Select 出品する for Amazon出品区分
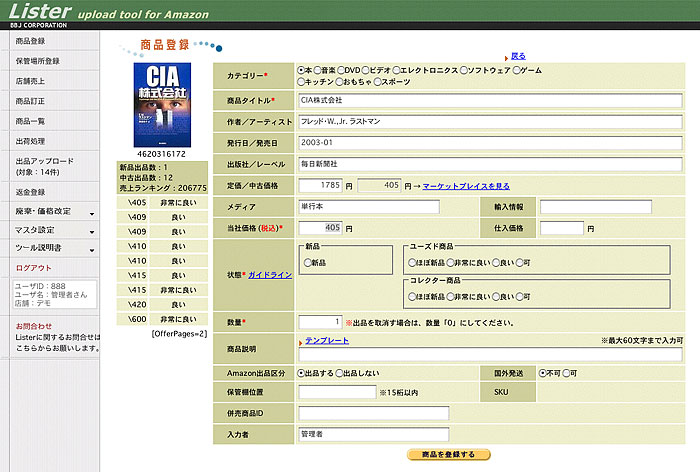The image size is (700, 472). coord(301,373)
